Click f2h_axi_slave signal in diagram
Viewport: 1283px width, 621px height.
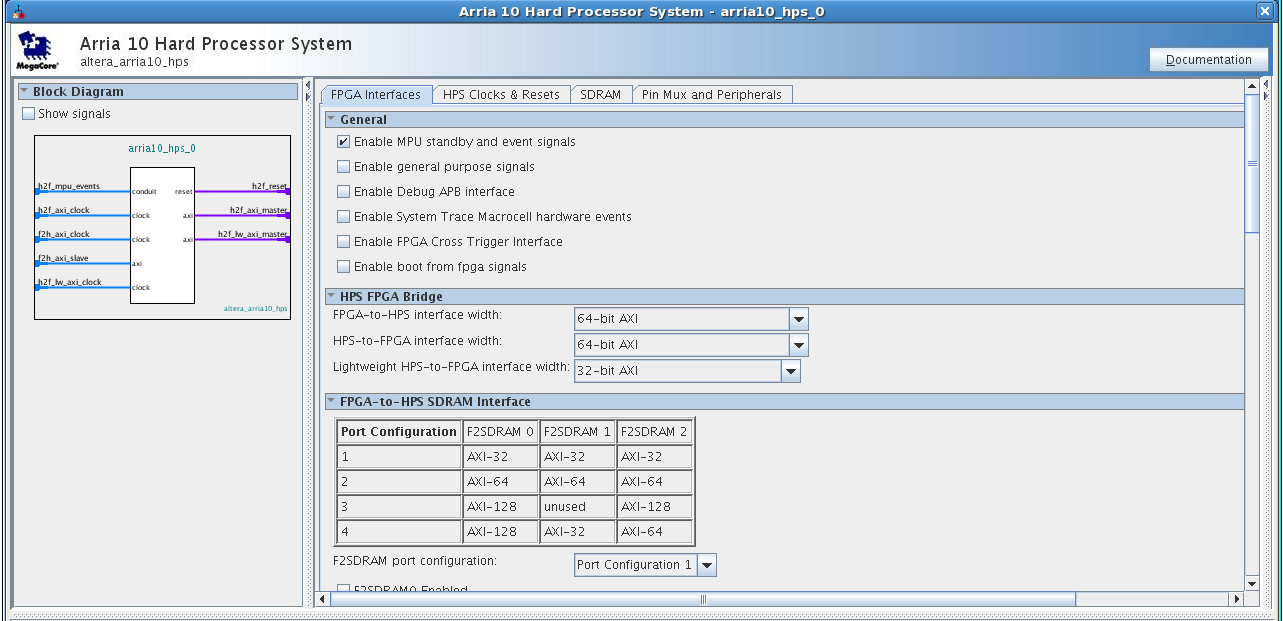coord(62,258)
